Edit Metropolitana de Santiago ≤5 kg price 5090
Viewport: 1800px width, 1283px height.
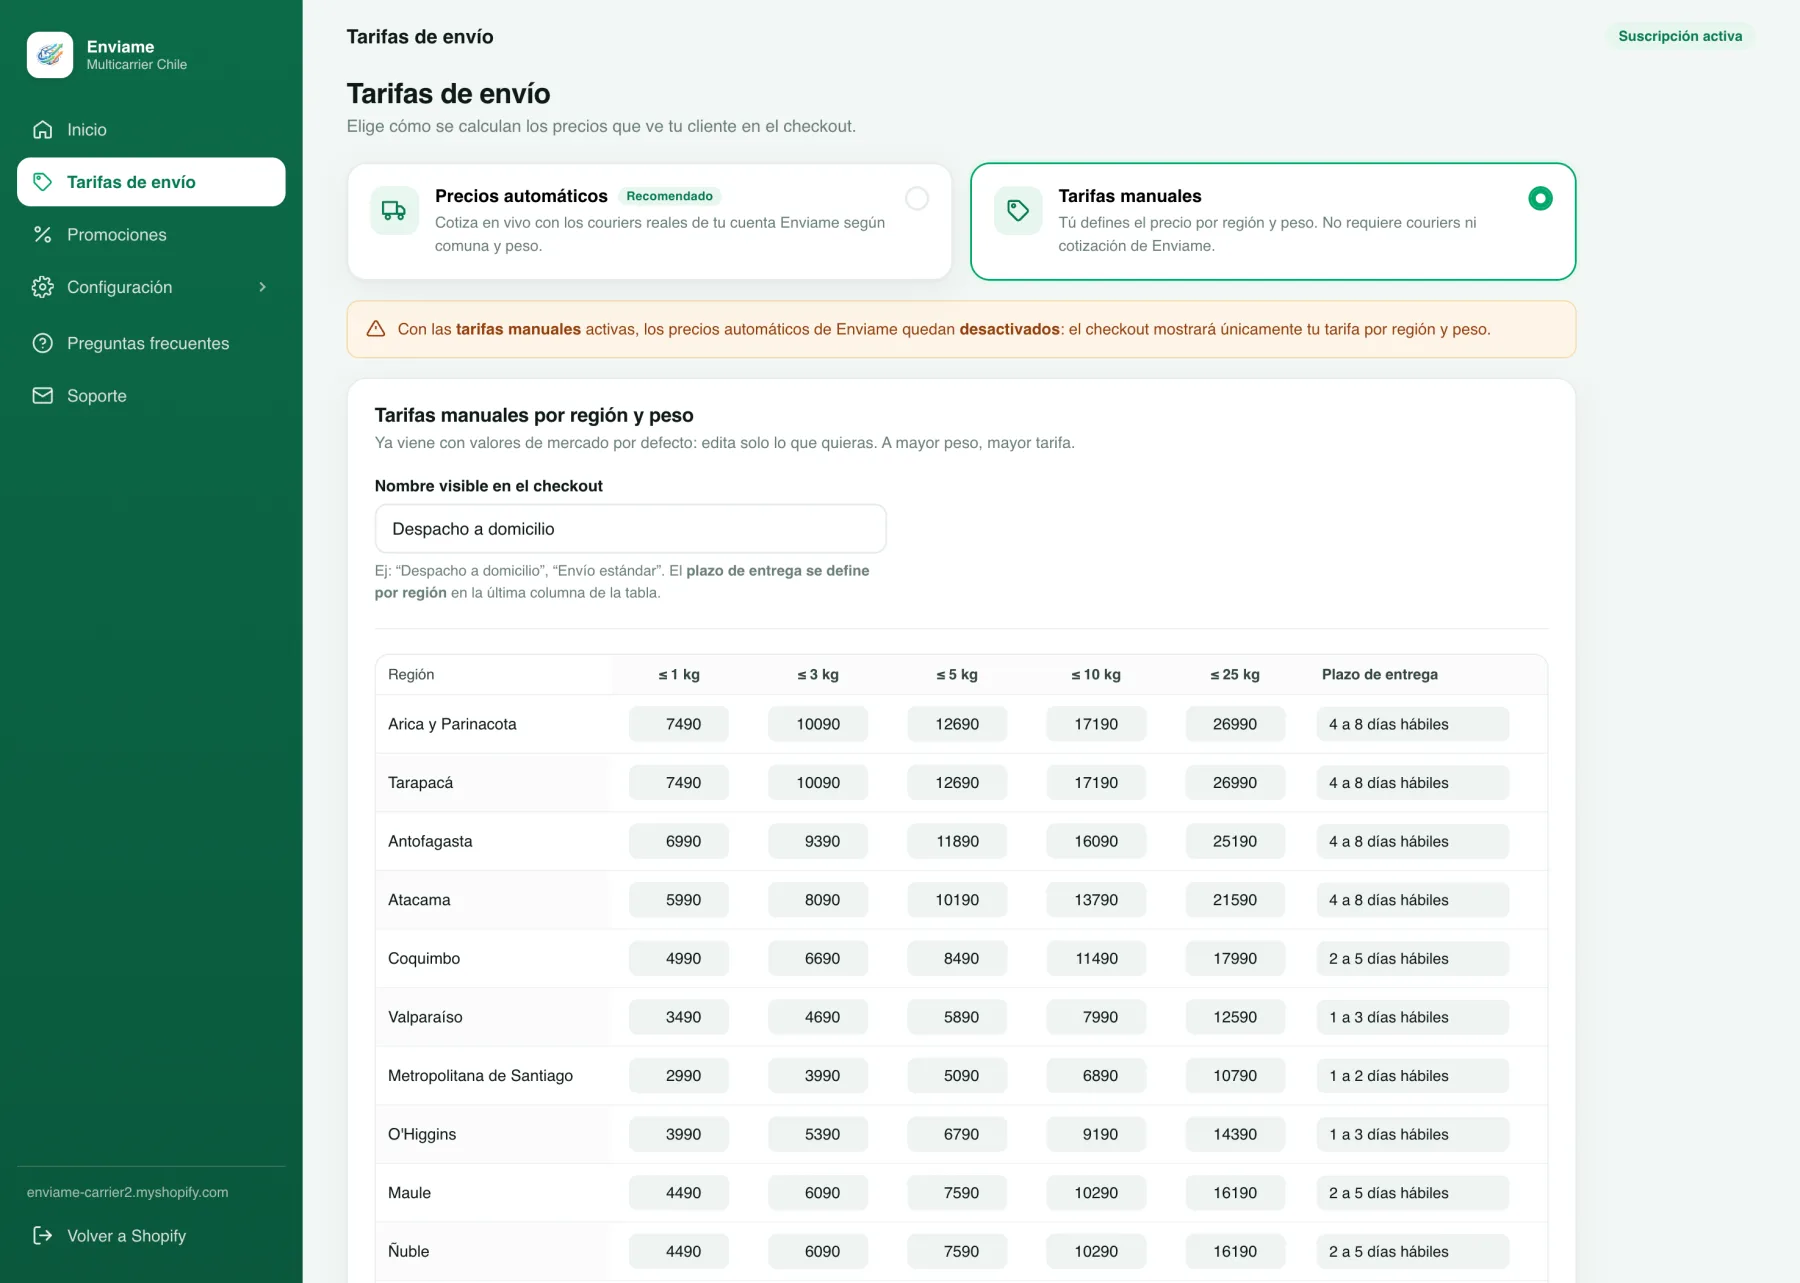957,1075
